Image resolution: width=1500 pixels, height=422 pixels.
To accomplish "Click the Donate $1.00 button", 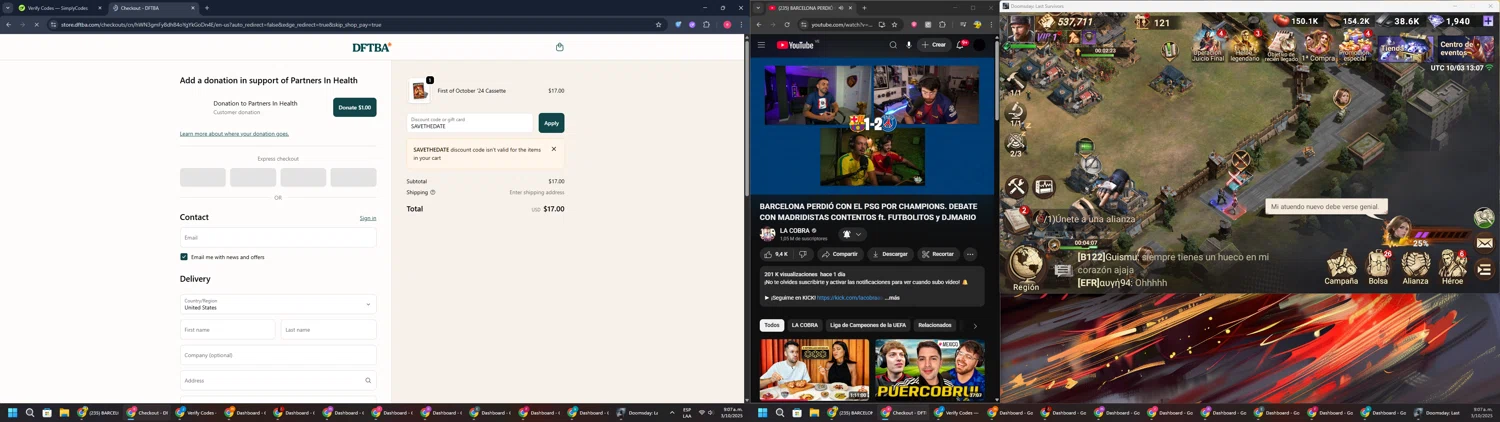I will 355,107.
